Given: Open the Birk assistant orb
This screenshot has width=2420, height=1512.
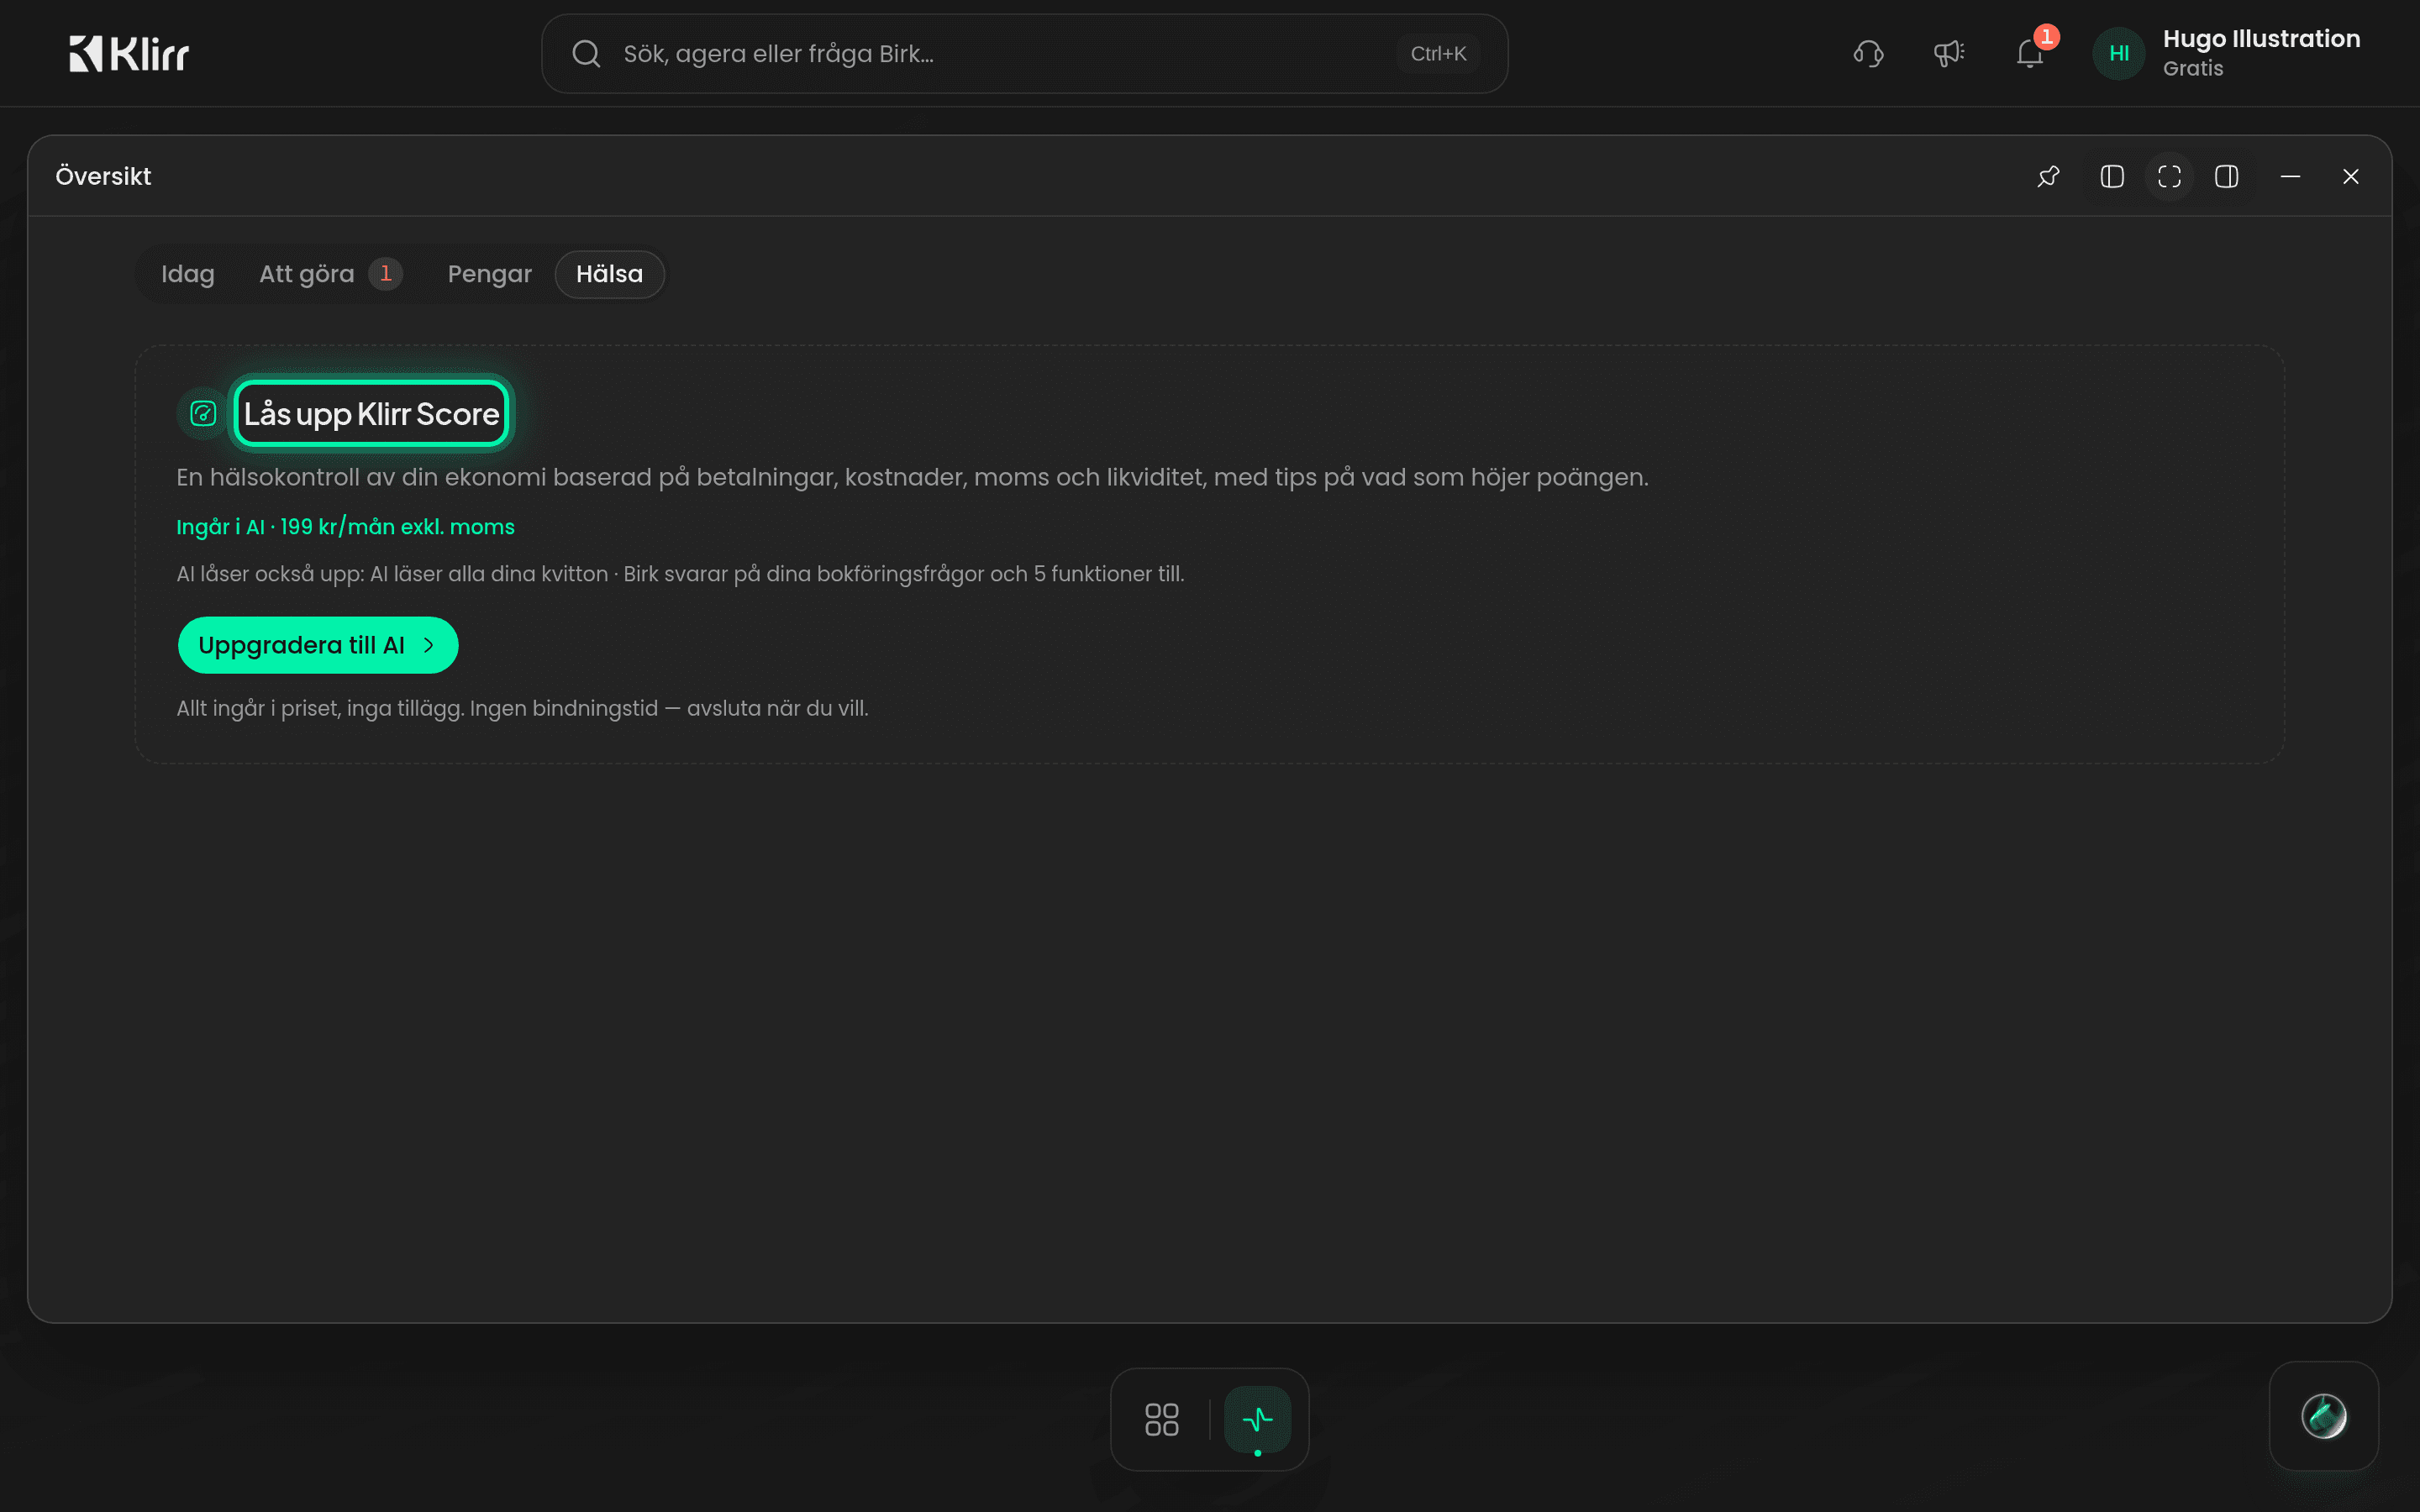Looking at the screenshot, I should tap(2323, 1416).
